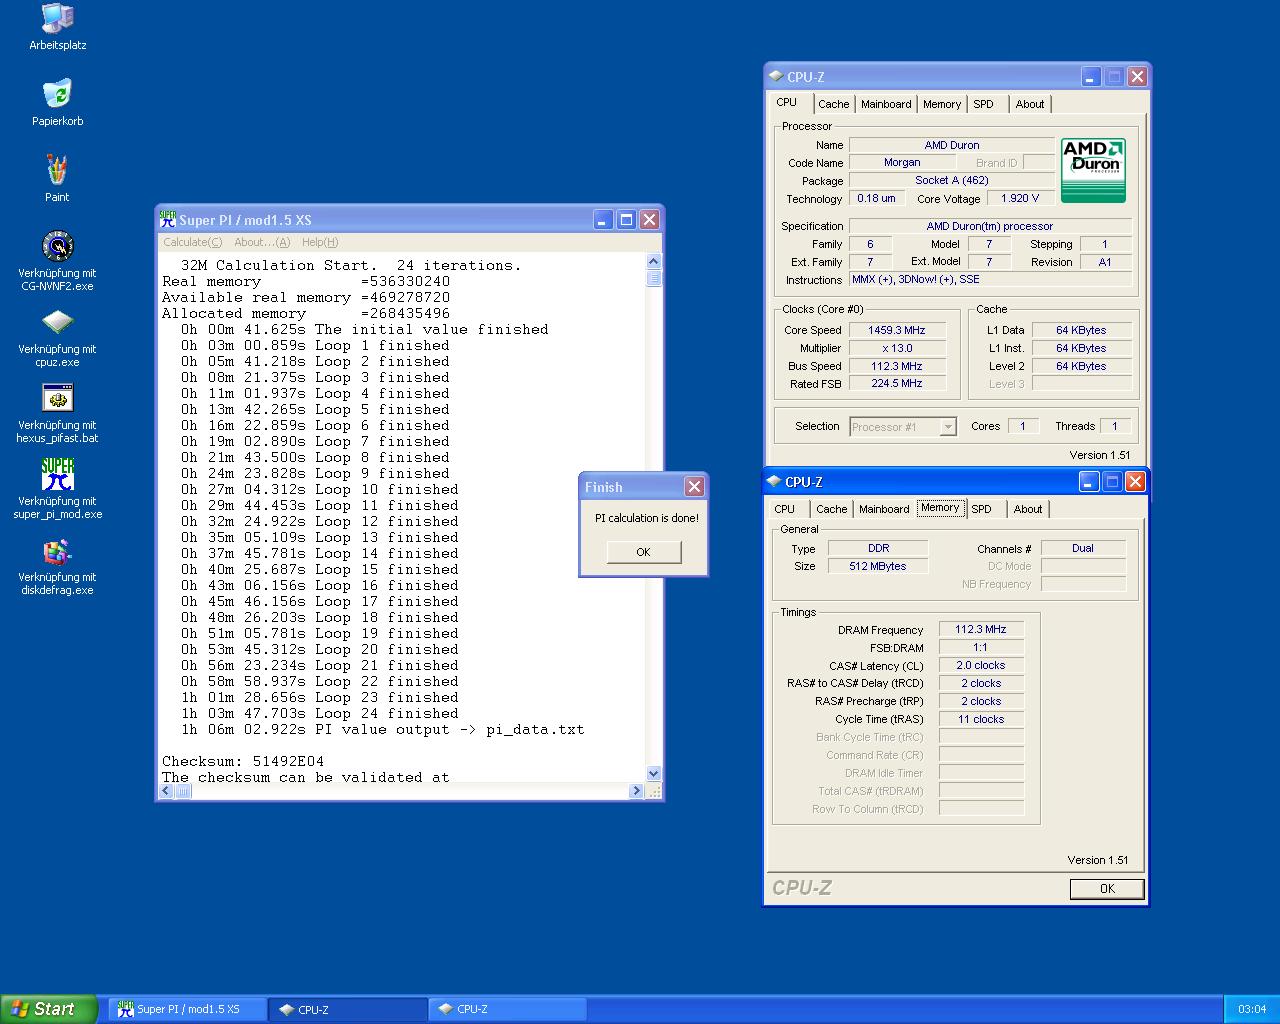Screen dimensions: 1280x1024
Task: Select About tab in lower CPU-Z window
Action: 1028,509
